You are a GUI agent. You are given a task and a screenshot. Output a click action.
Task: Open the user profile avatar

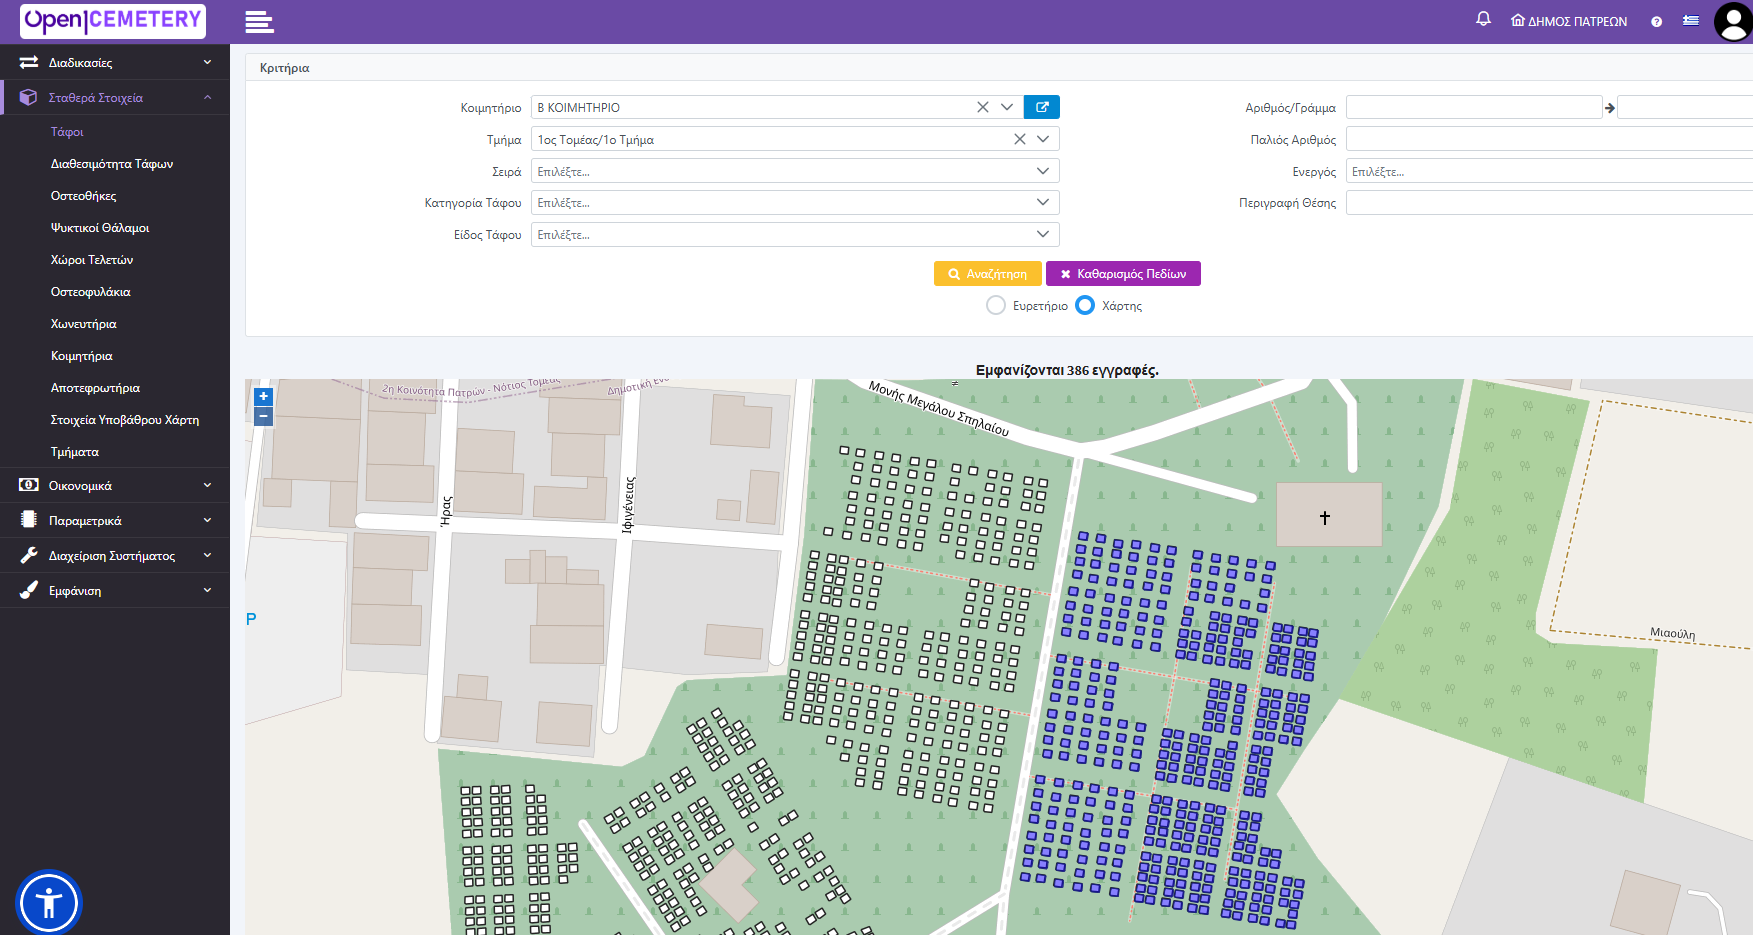[1733, 21]
